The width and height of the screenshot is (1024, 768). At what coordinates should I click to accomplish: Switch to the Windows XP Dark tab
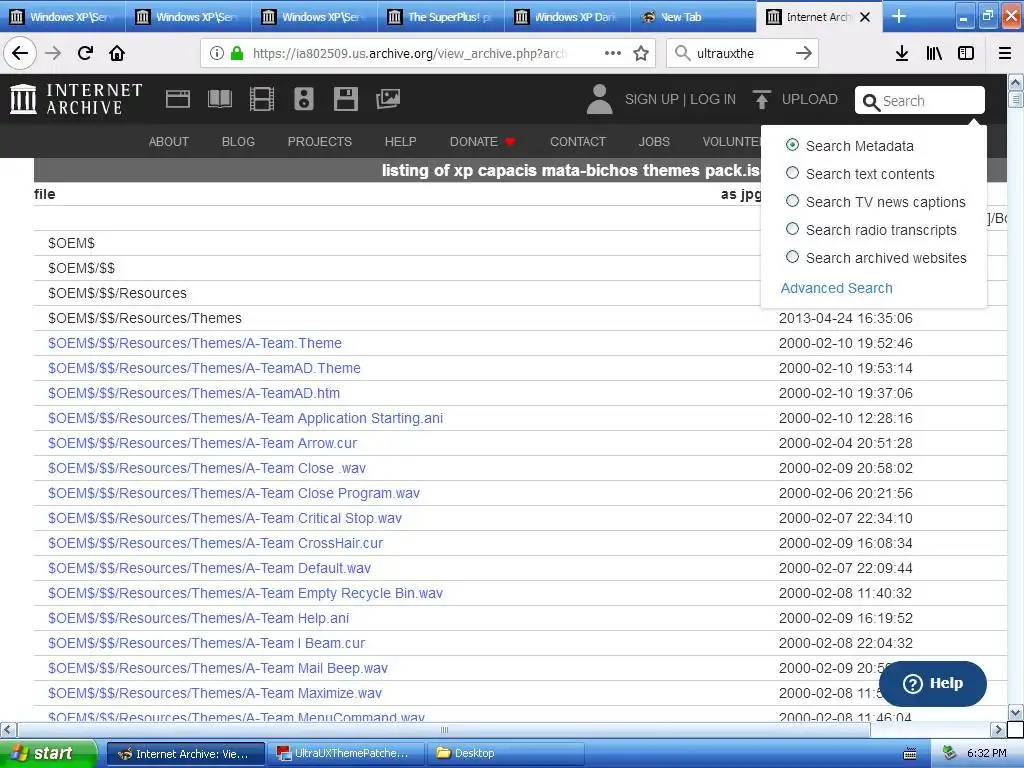[567, 17]
